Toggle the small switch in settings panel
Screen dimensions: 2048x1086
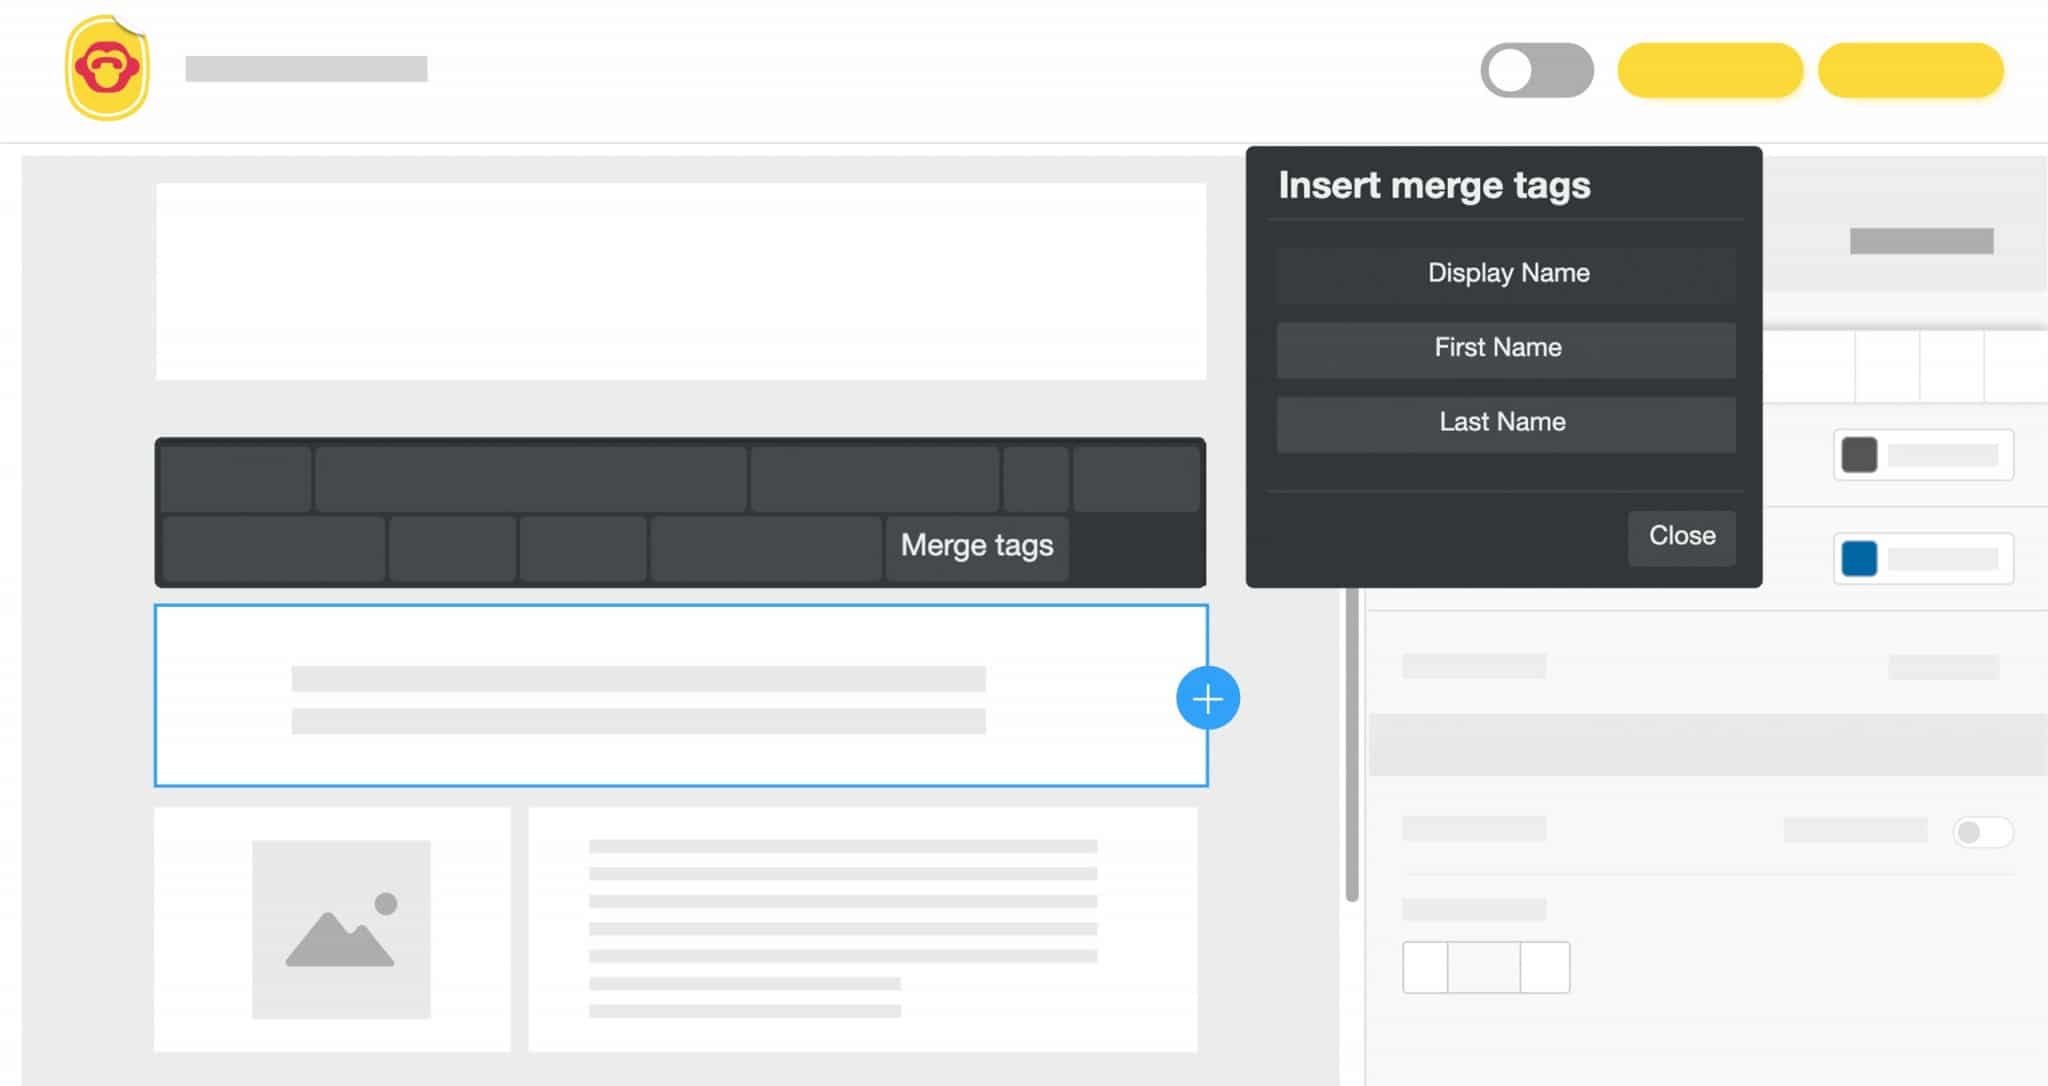click(x=1983, y=832)
